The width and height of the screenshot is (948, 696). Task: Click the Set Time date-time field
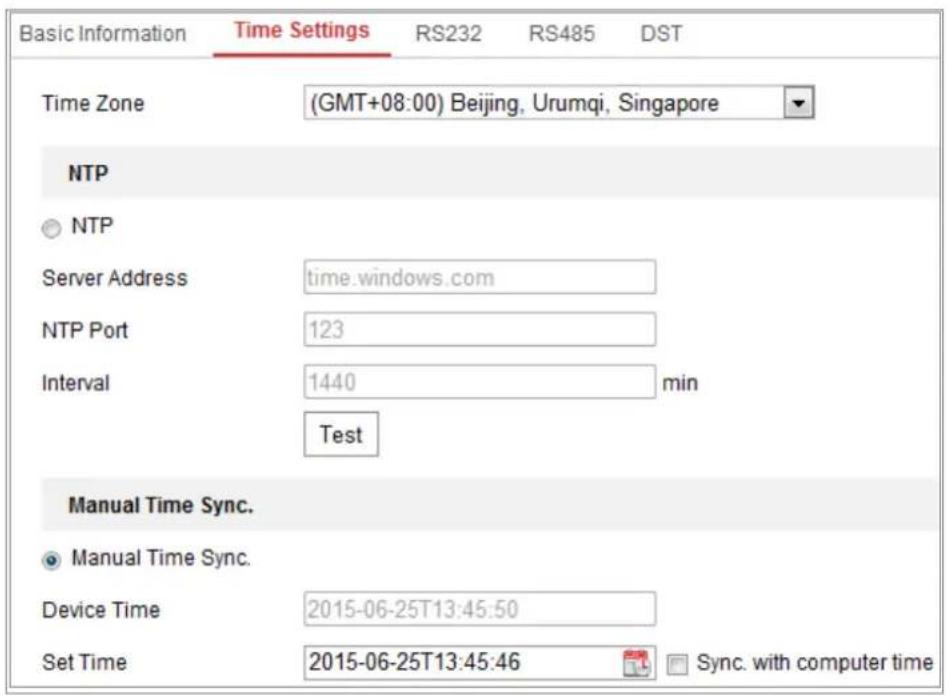click(479, 663)
